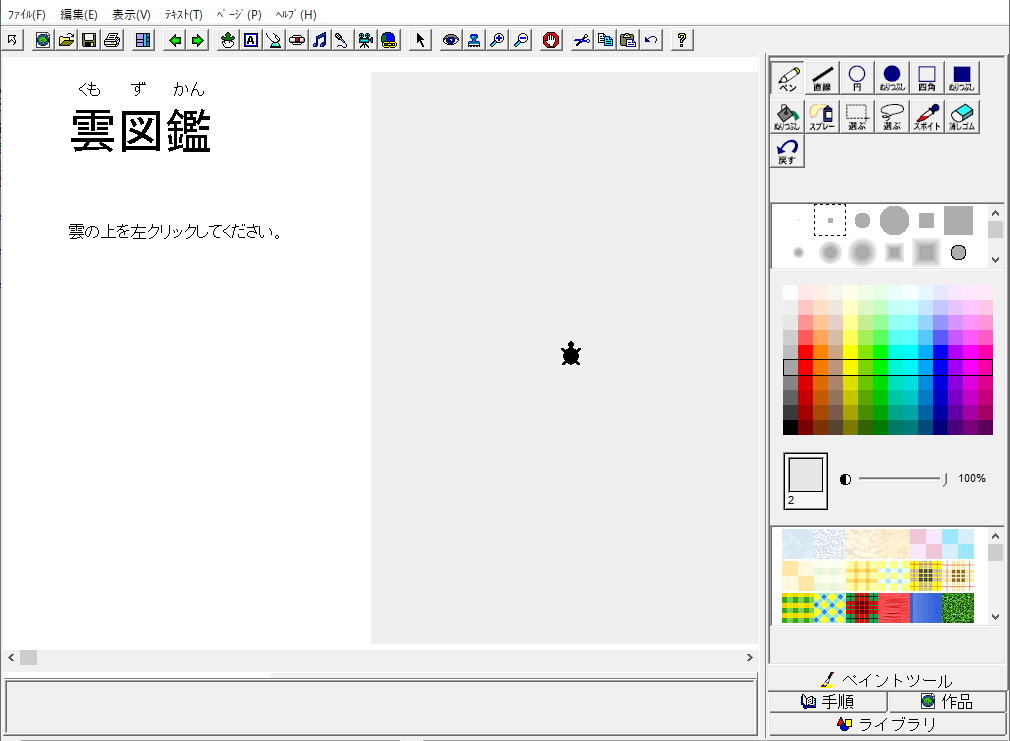Image resolution: width=1010 pixels, height=741 pixels.
Task: Open the ファイル(F) menu
Action: (26, 15)
